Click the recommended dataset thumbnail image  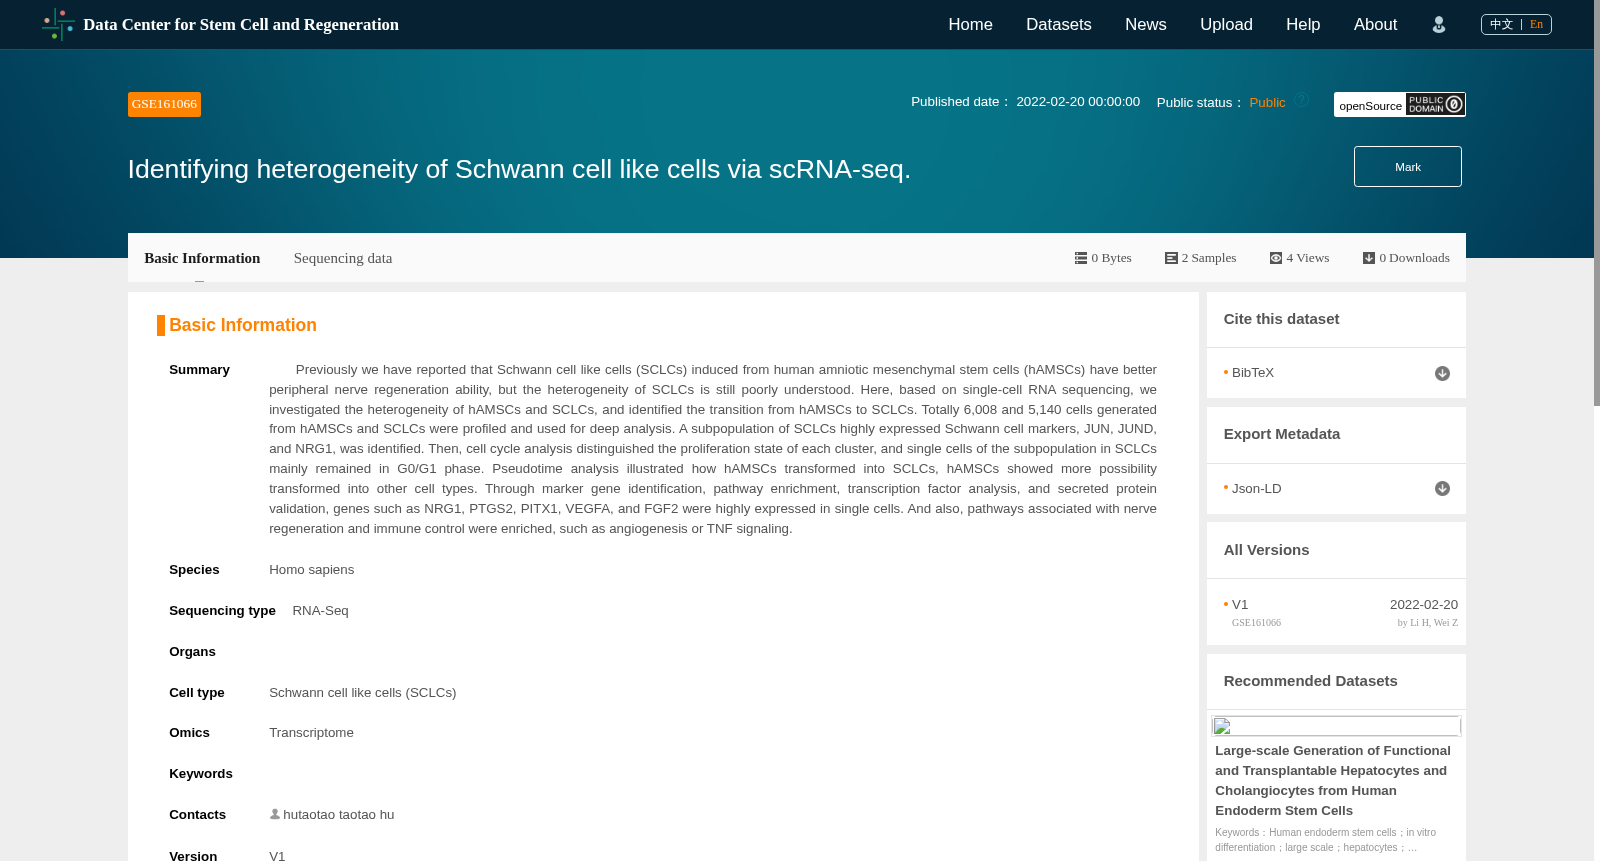1336,726
